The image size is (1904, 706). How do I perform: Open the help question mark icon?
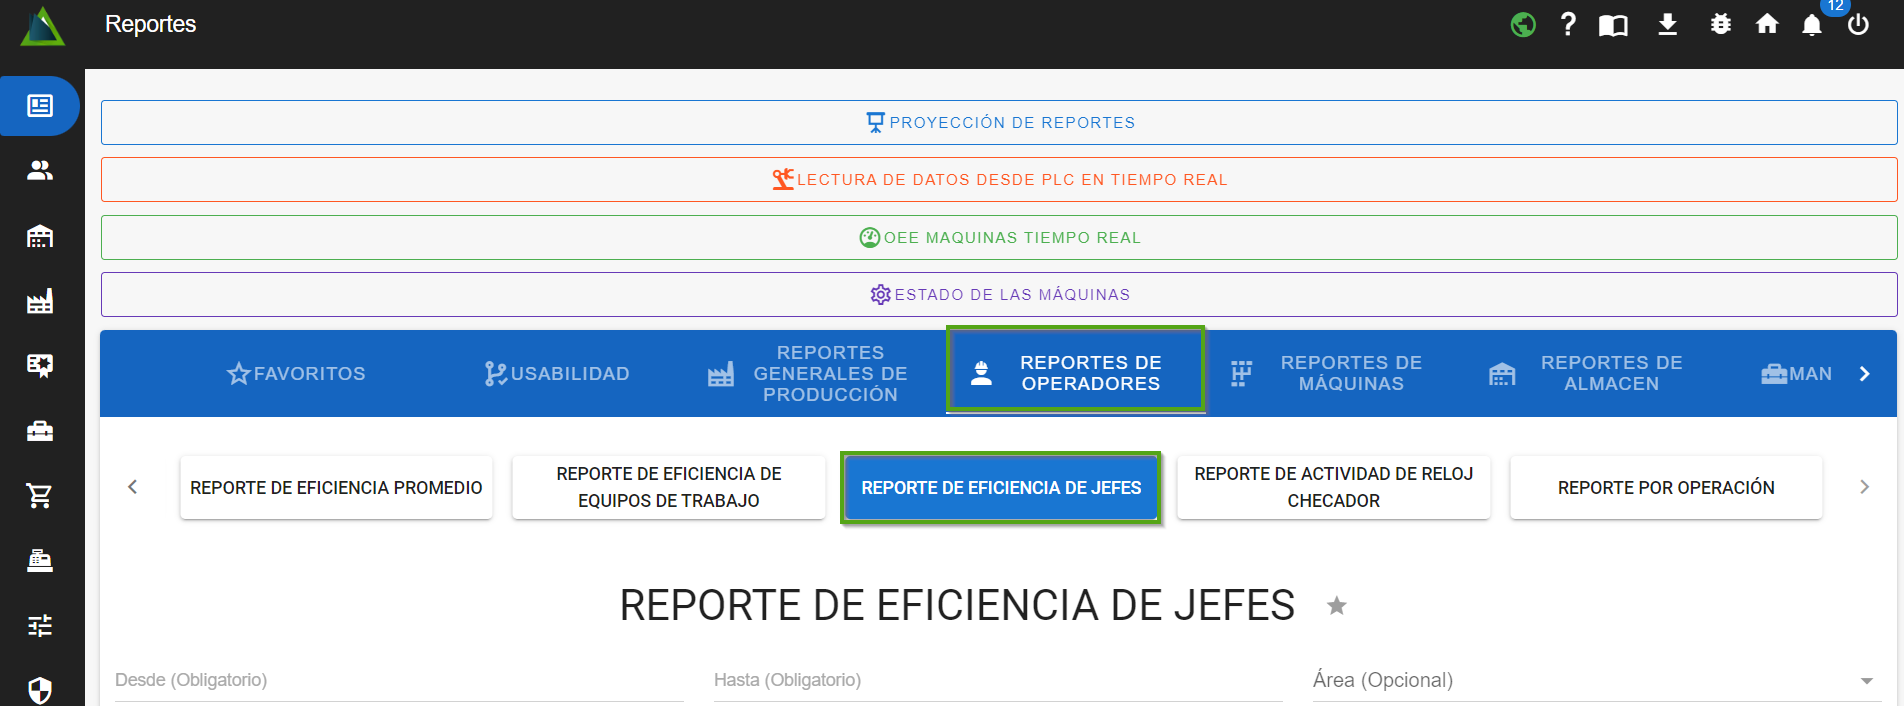(x=1568, y=24)
